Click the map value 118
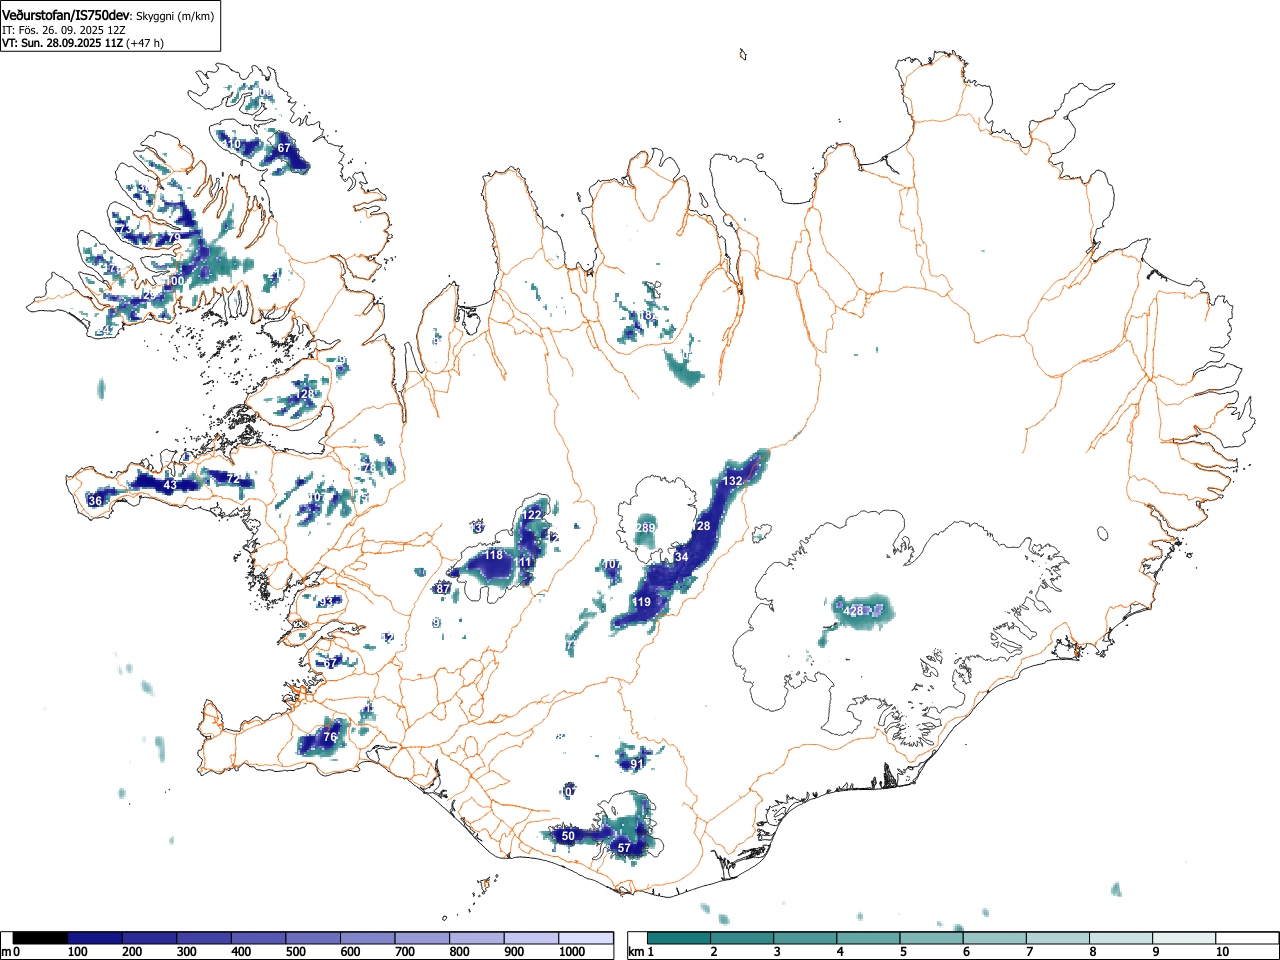This screenshot has height=960, width=1280. [x=494, y=555]
